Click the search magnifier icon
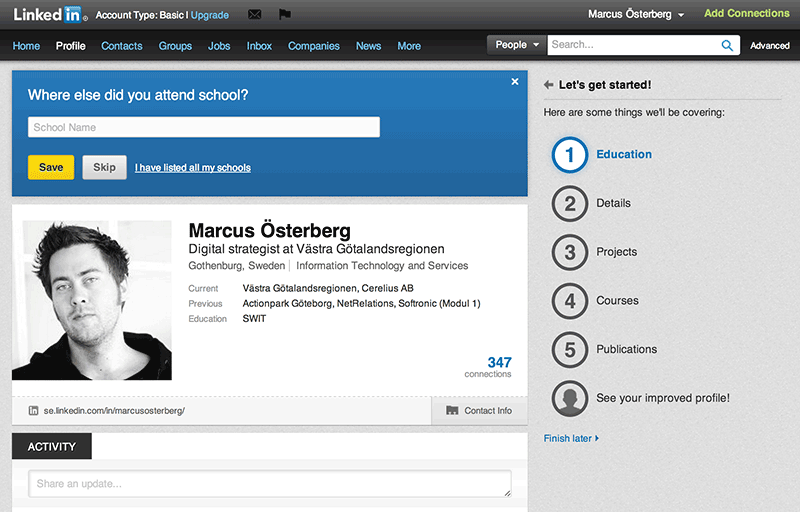Viewport: 800px width, 512px height. tap(727, 45)
